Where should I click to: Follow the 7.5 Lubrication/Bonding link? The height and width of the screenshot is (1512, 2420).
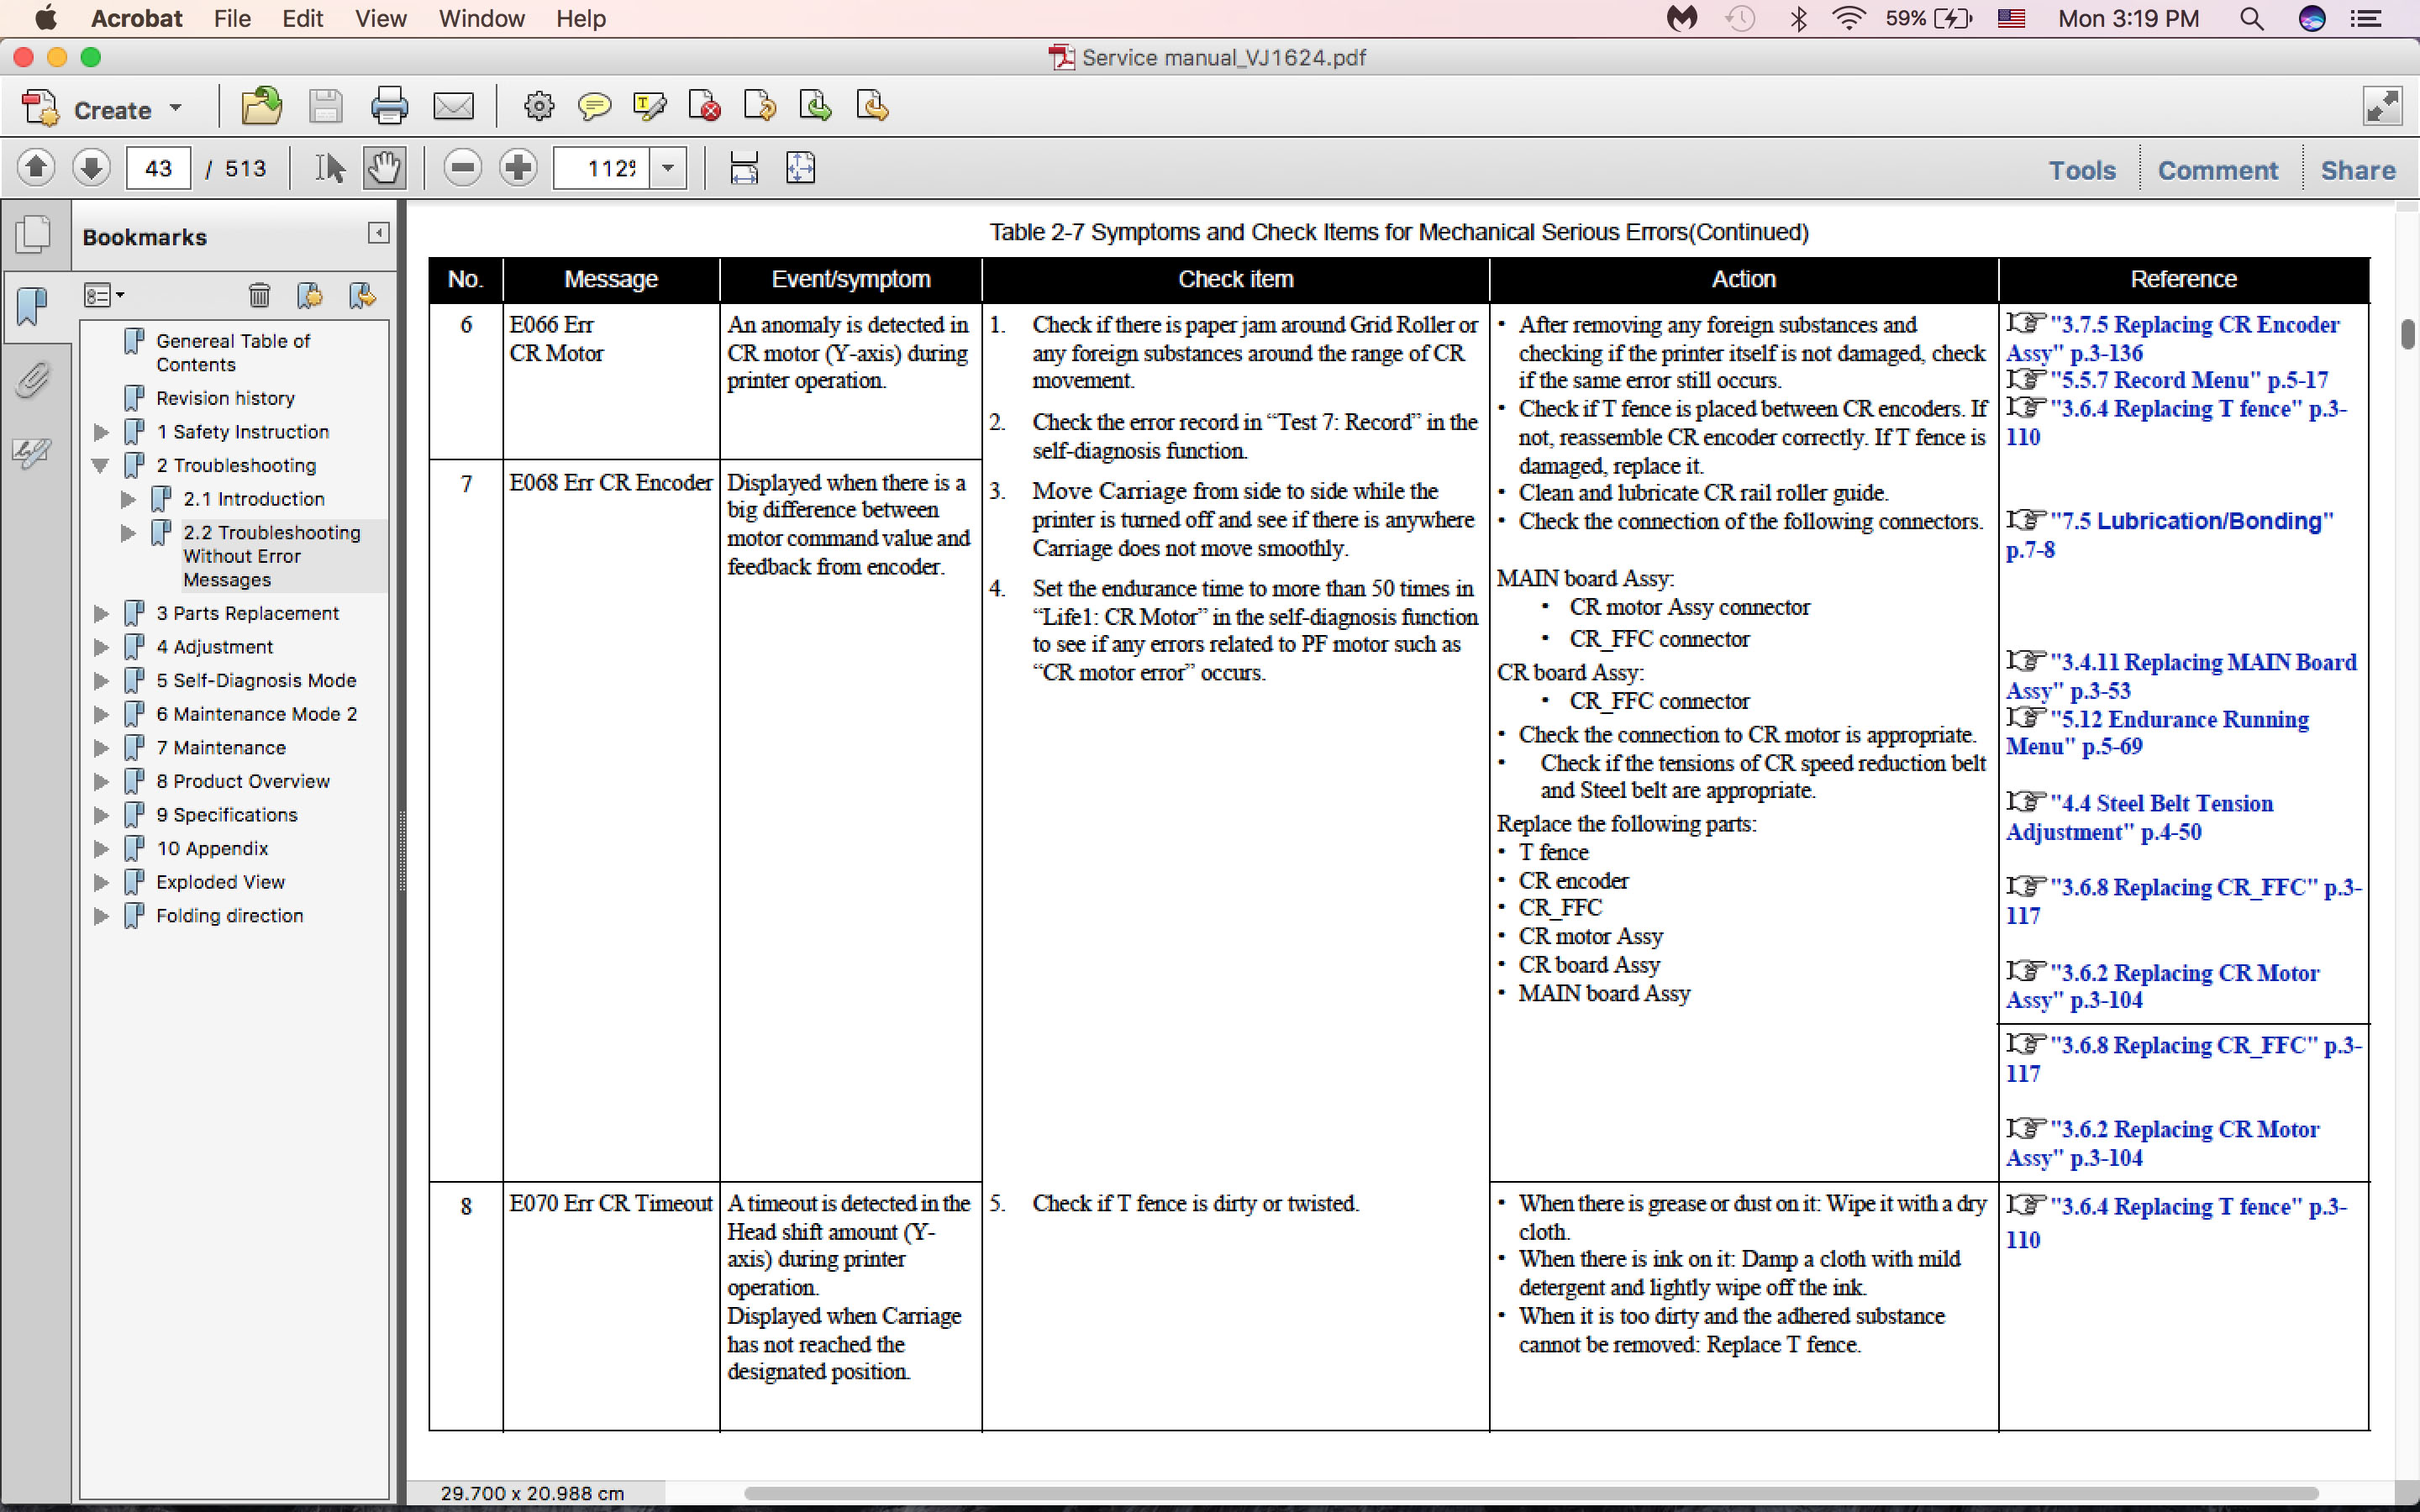[2170, 534]
